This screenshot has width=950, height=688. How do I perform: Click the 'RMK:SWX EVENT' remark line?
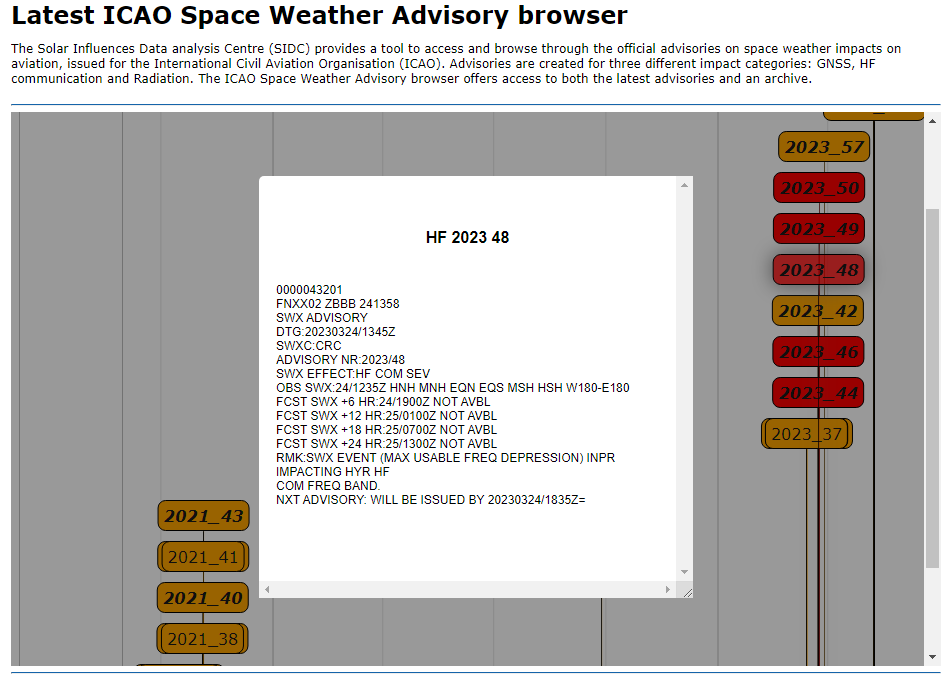[446, 458]
